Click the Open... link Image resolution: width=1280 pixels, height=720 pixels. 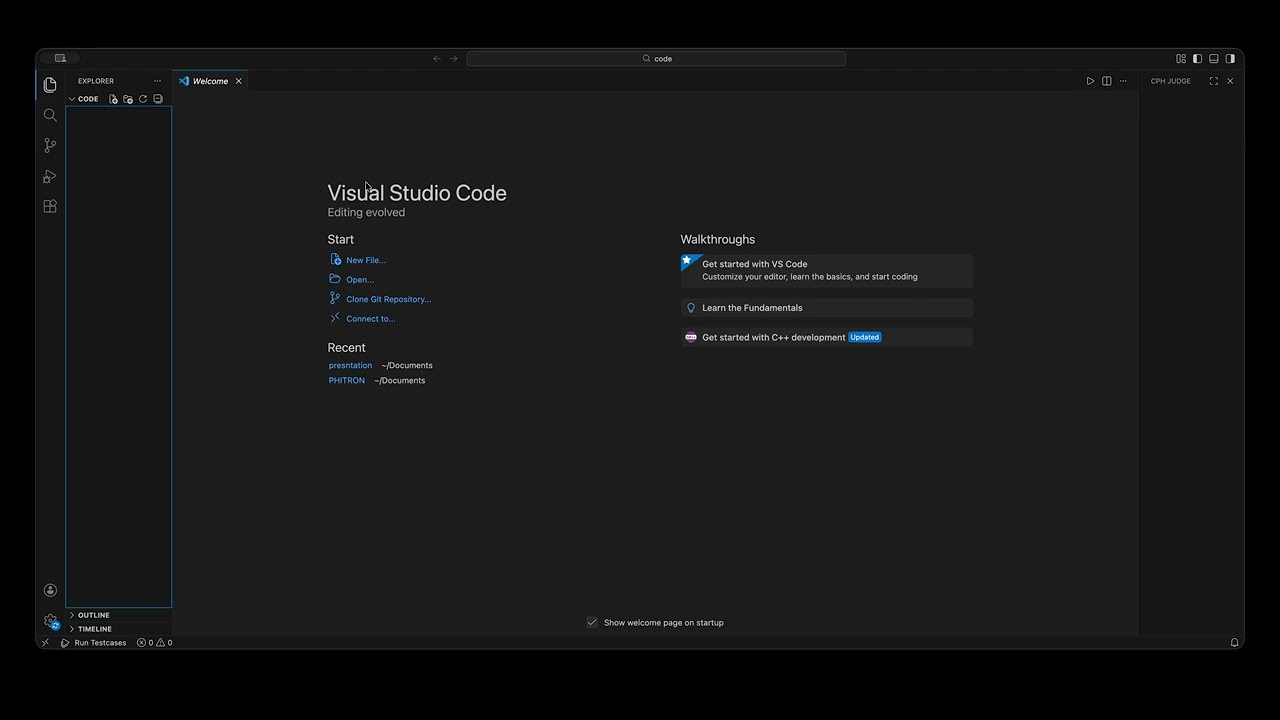click(x=360, y=280)
